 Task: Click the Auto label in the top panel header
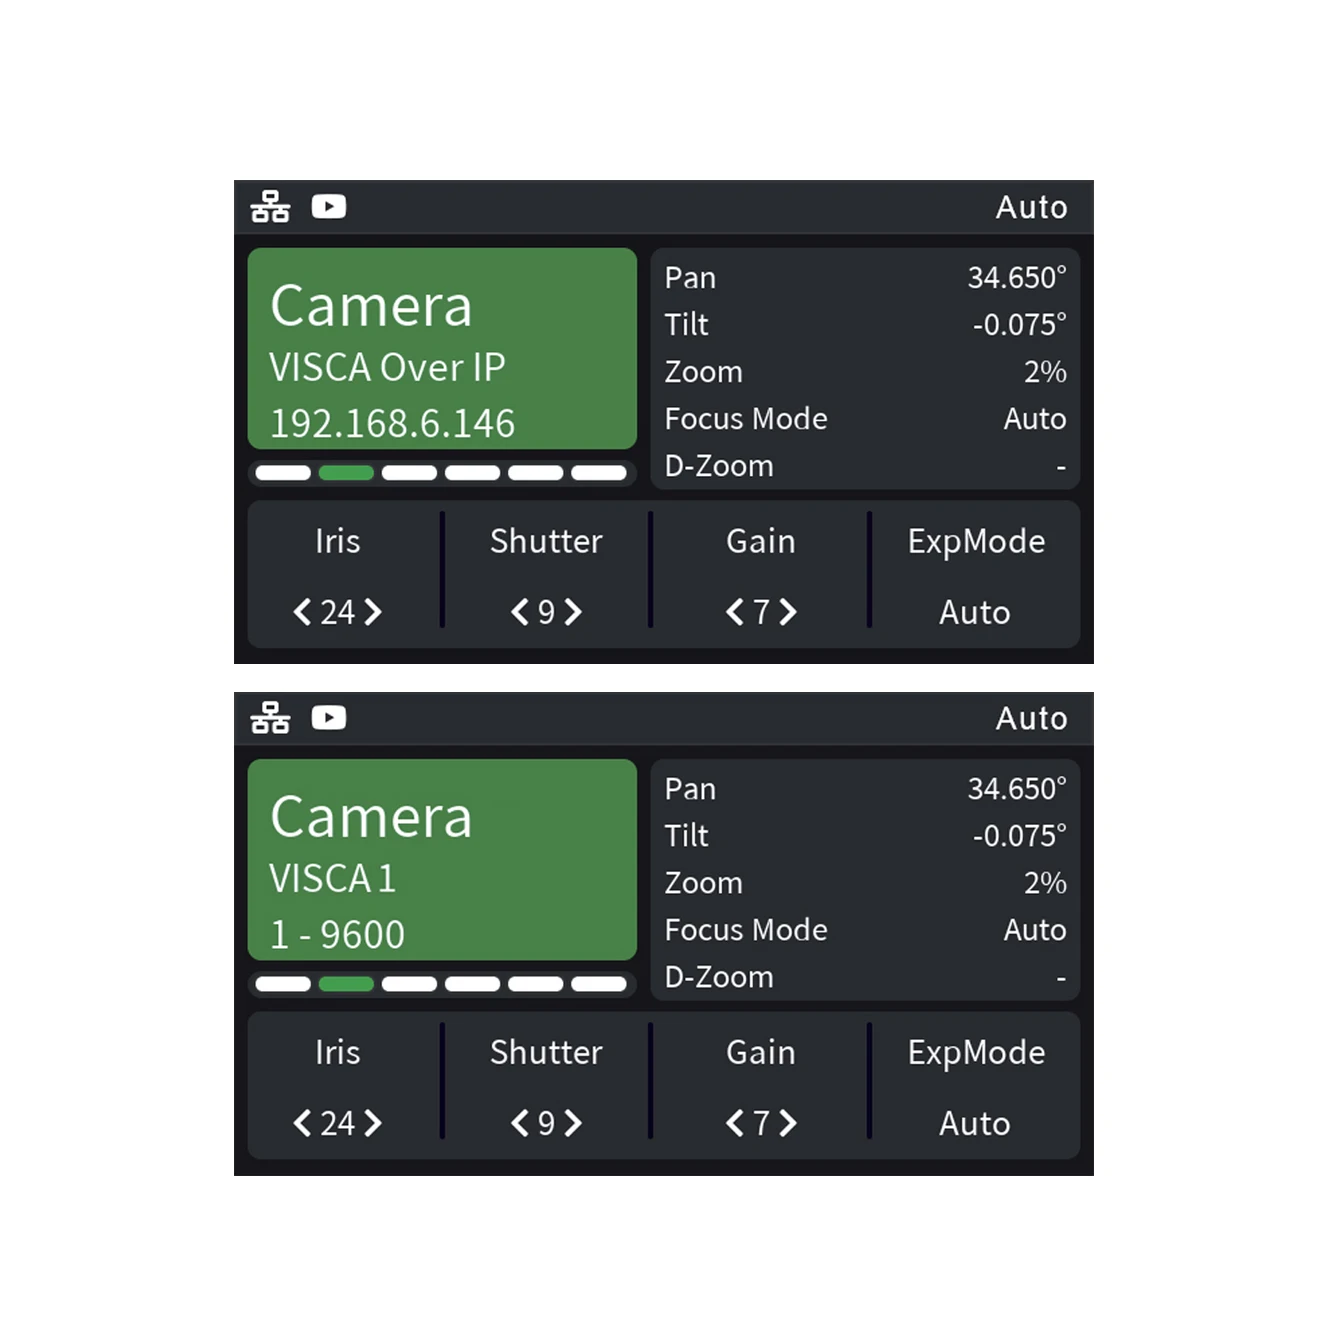pos(1031,206)
